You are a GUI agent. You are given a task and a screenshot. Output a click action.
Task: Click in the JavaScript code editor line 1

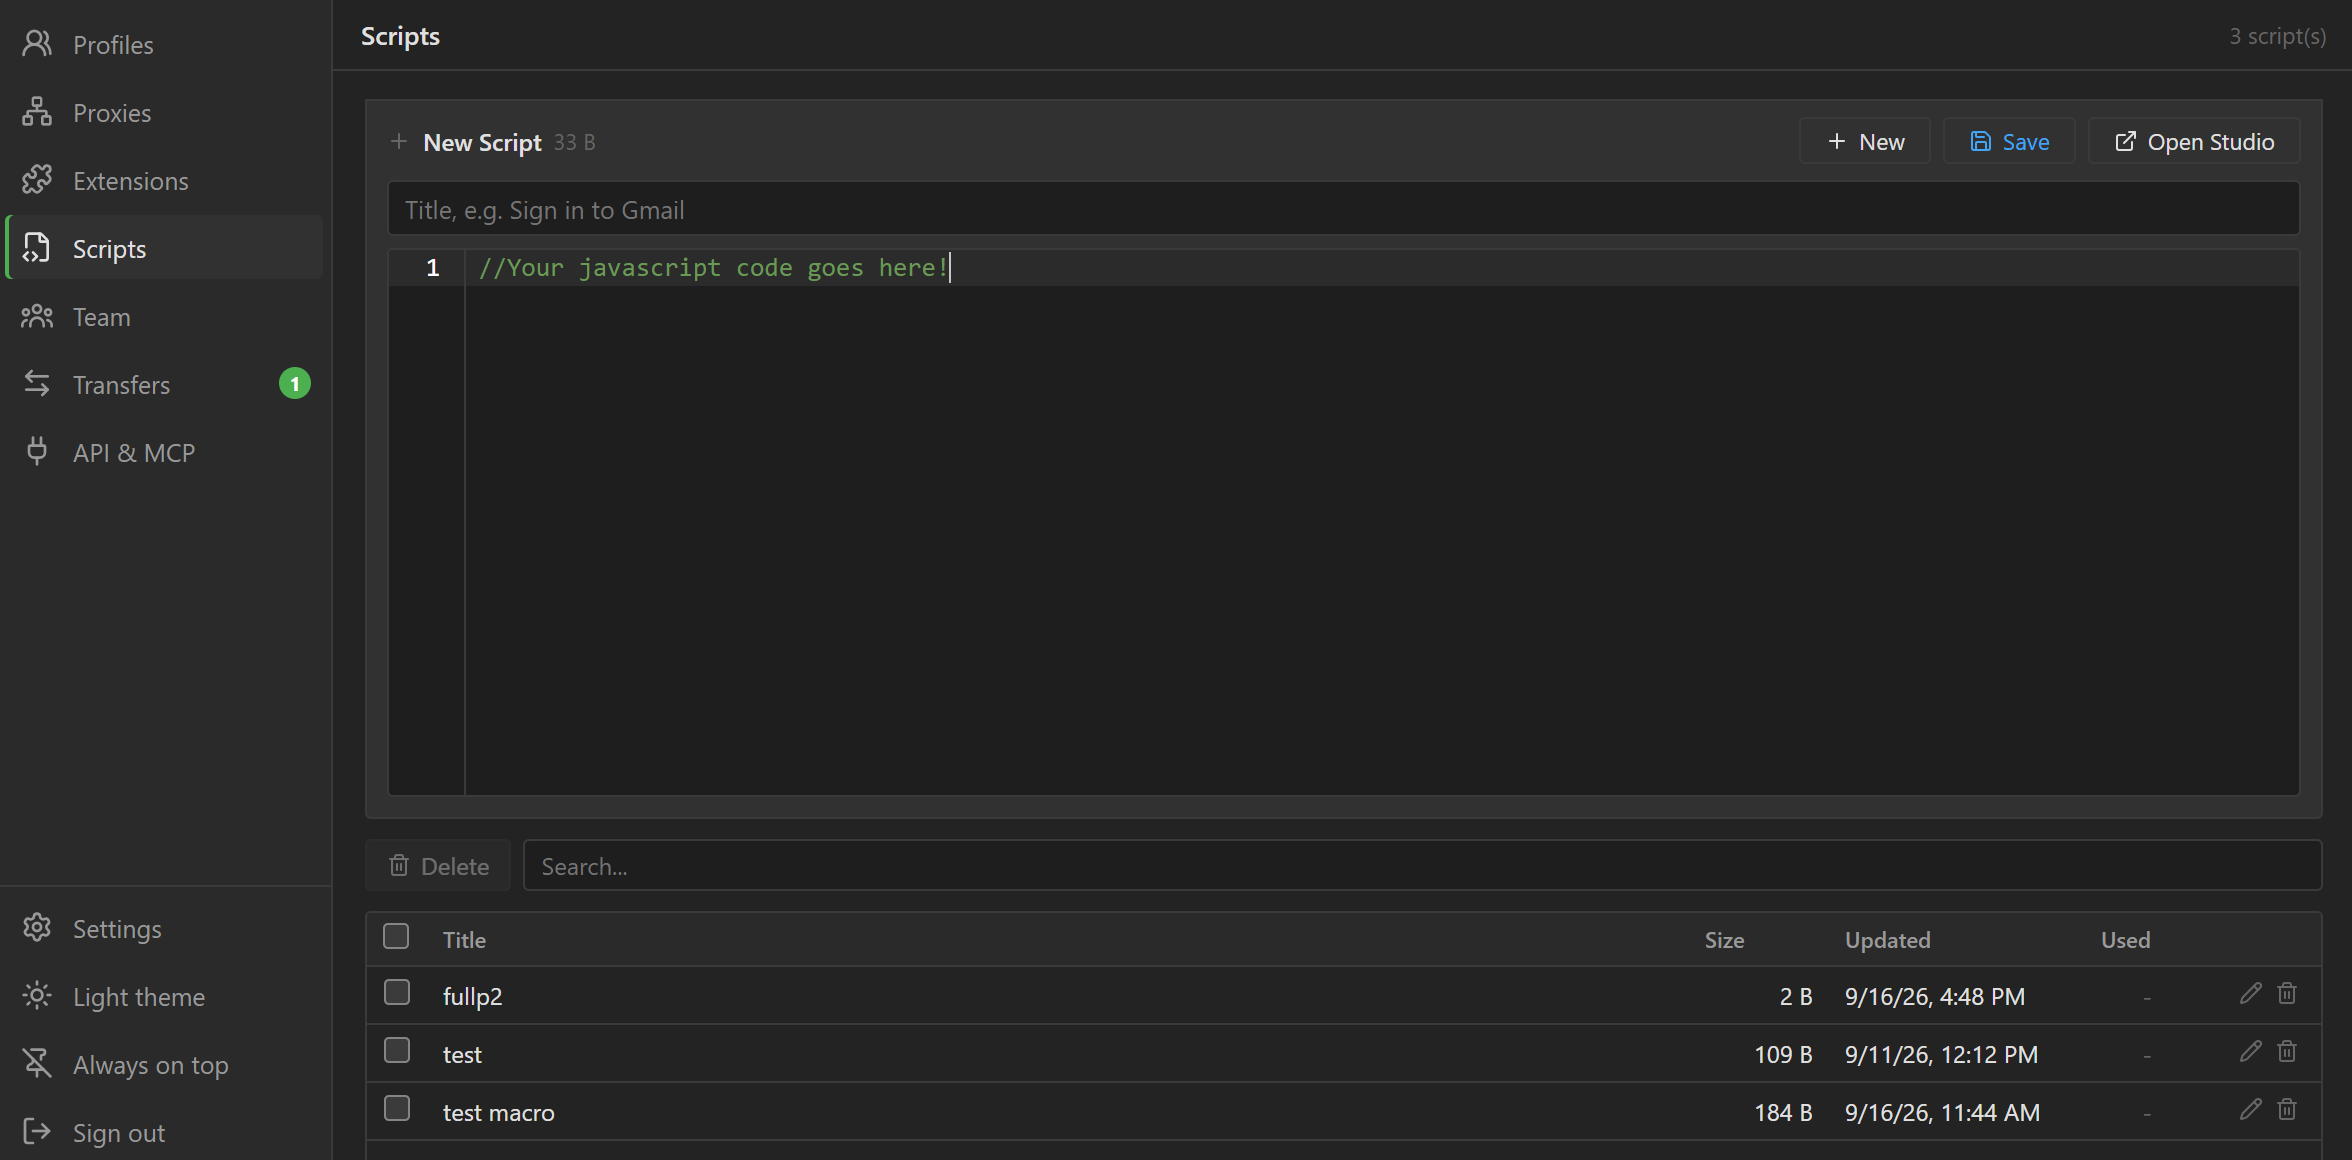[1381, 268]
